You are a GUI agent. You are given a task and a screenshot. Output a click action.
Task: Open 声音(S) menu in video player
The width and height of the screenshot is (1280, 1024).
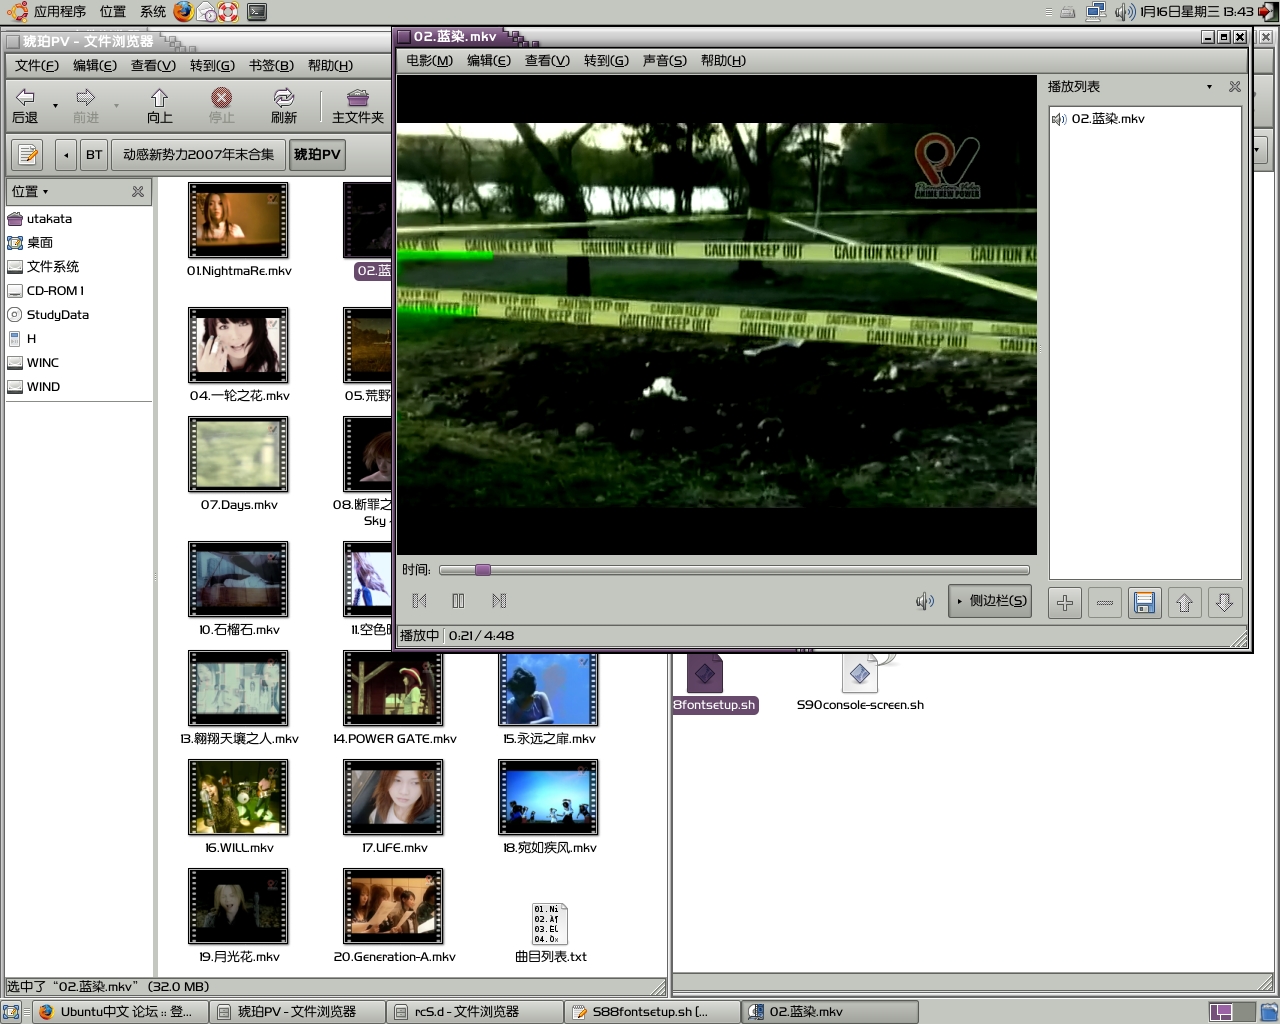664,61
